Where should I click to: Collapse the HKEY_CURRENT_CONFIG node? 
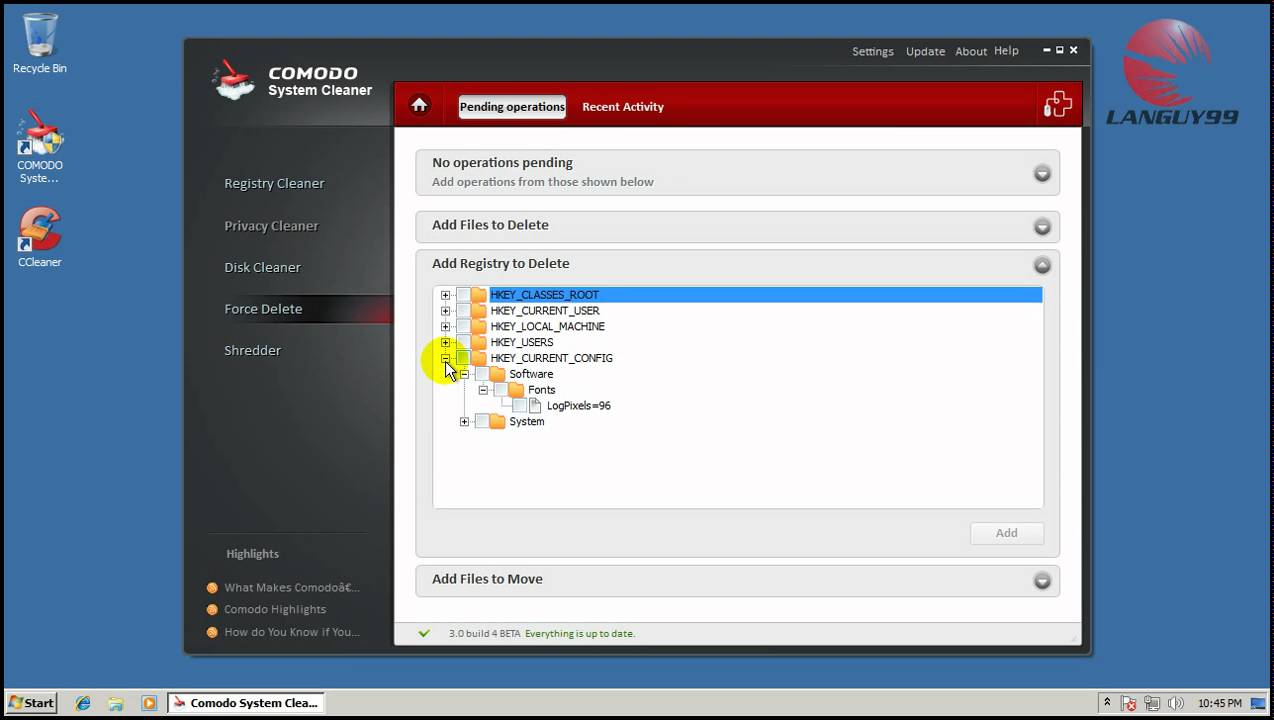445,358
